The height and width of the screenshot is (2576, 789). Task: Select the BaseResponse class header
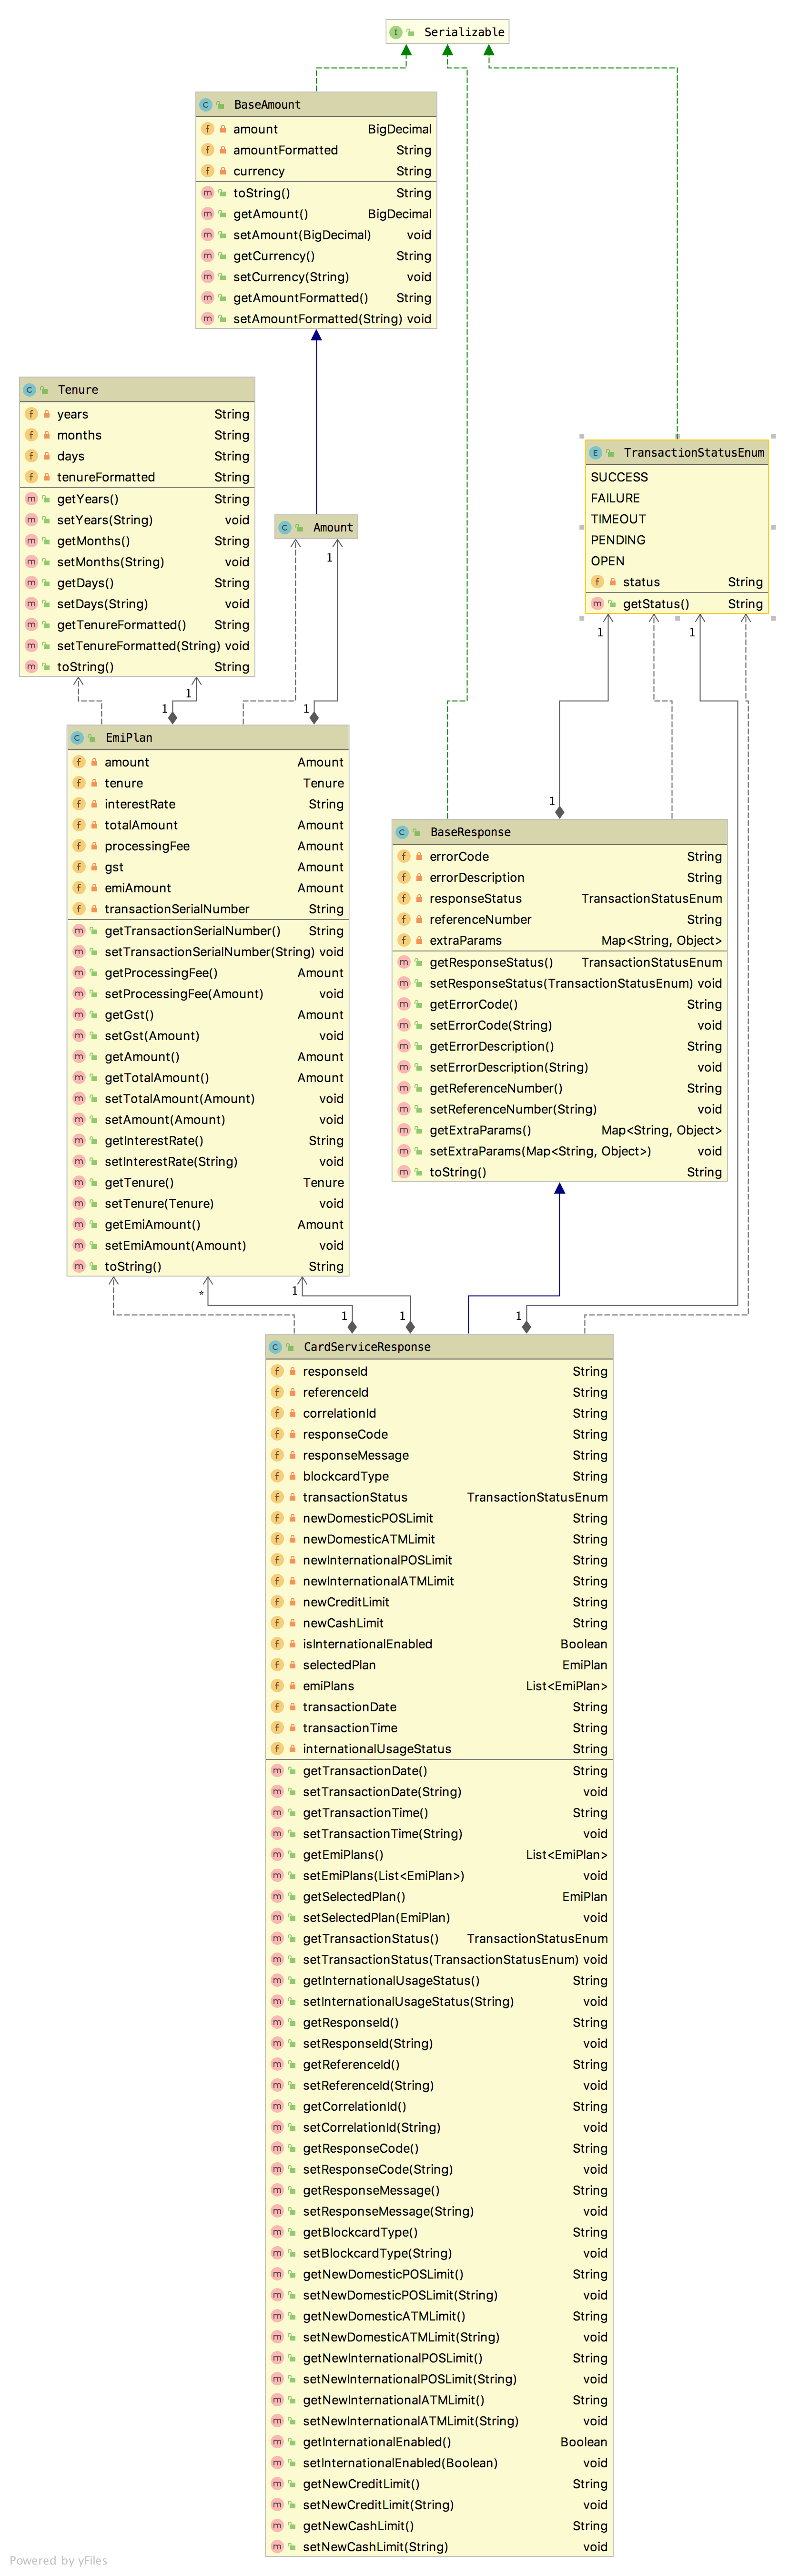click(560, 832)
